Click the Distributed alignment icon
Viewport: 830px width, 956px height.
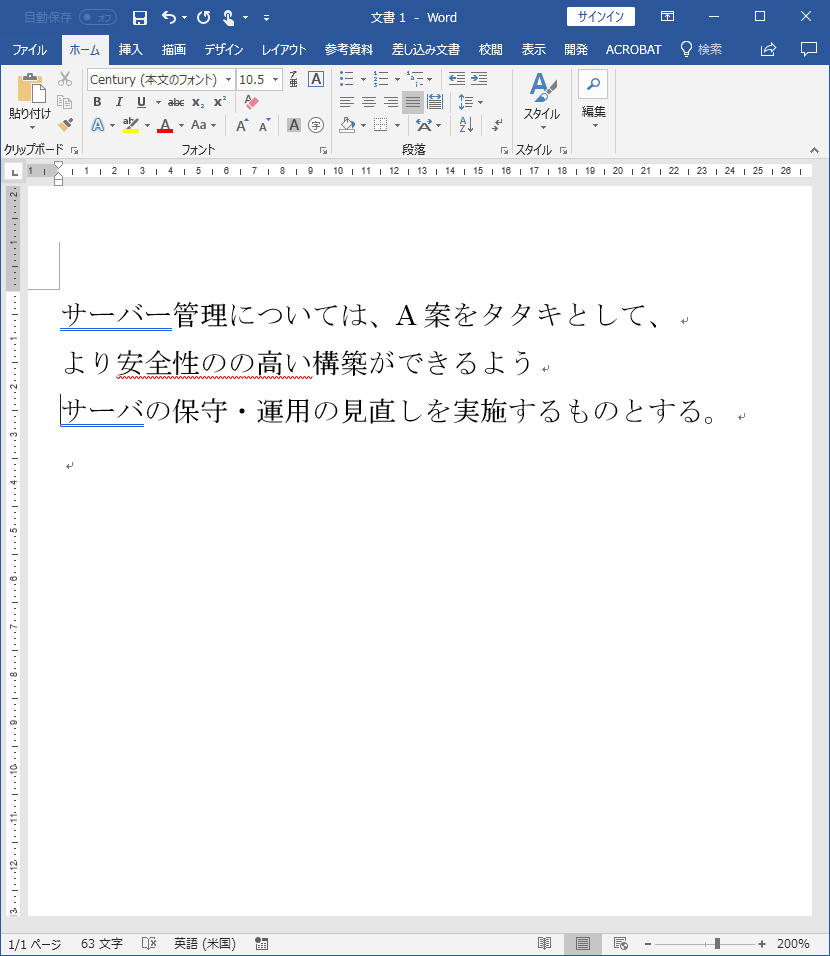pos(435,102)
